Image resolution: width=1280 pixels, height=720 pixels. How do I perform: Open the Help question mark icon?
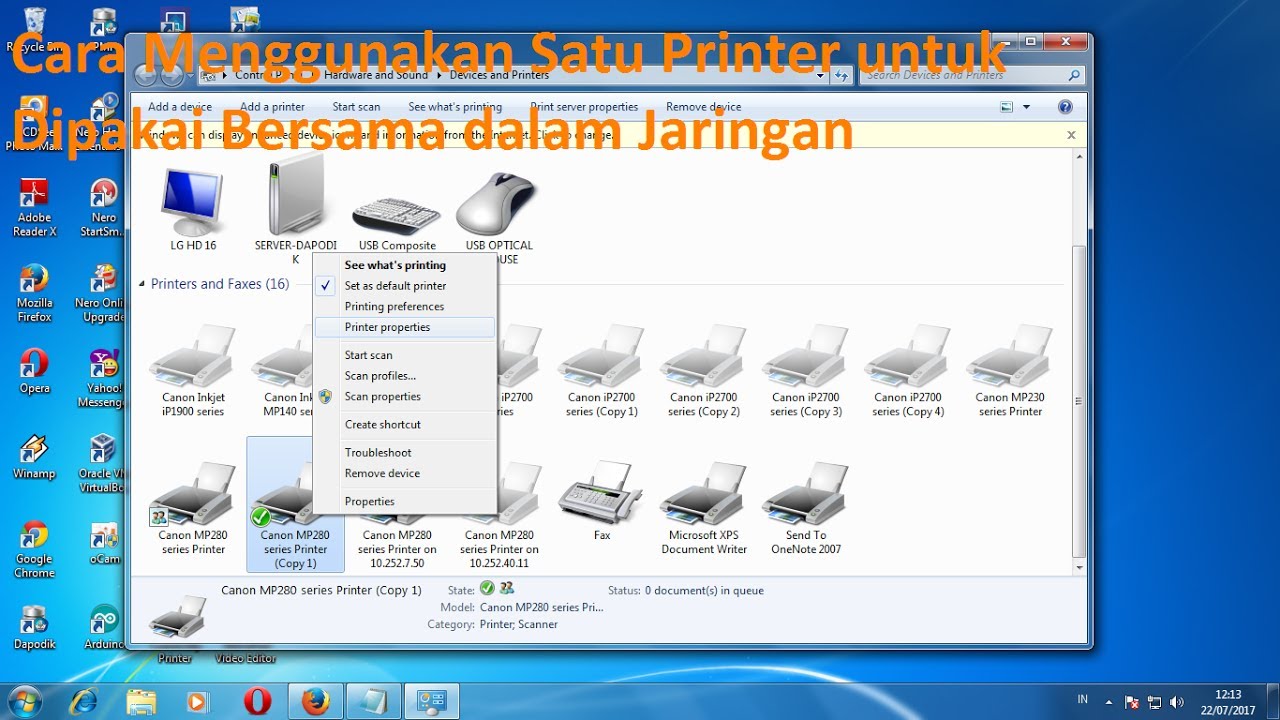[x=1065, y=107]
